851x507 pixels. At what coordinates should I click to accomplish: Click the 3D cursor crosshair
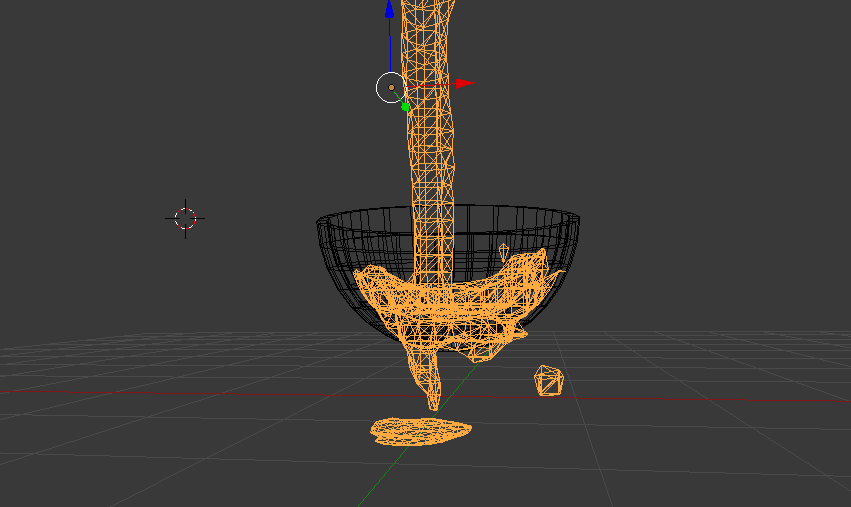[185, 219]
